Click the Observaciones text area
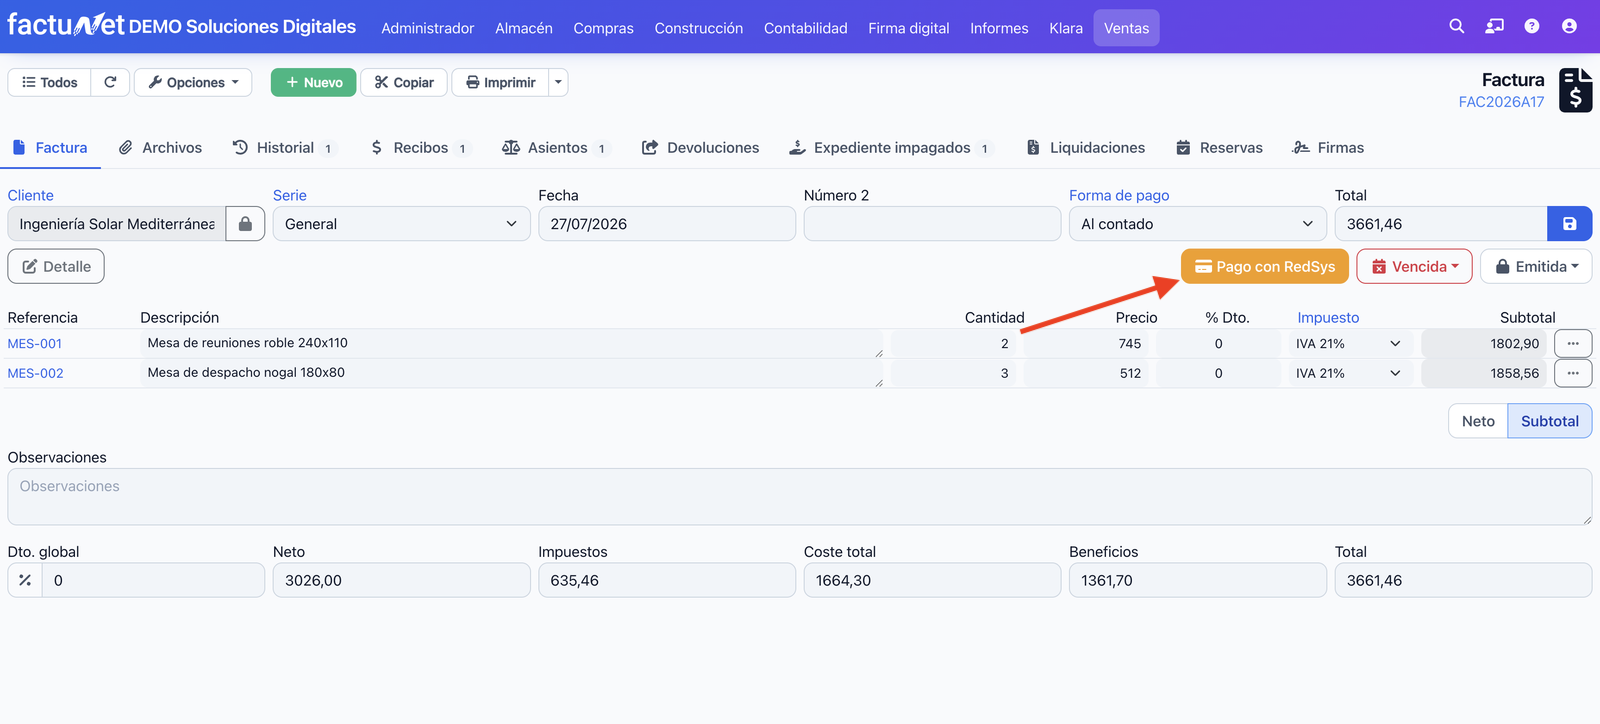Screen dimensions: 1600x724 [x=799, y=496]
